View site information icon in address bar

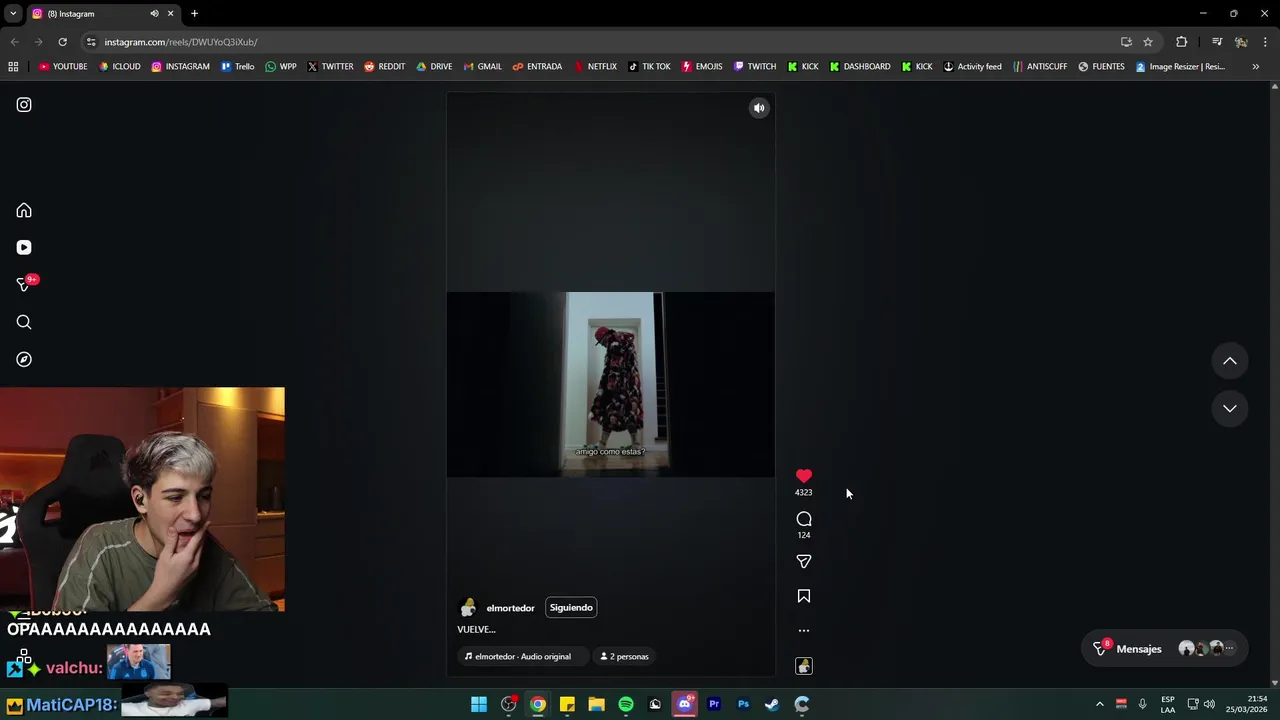91,42
